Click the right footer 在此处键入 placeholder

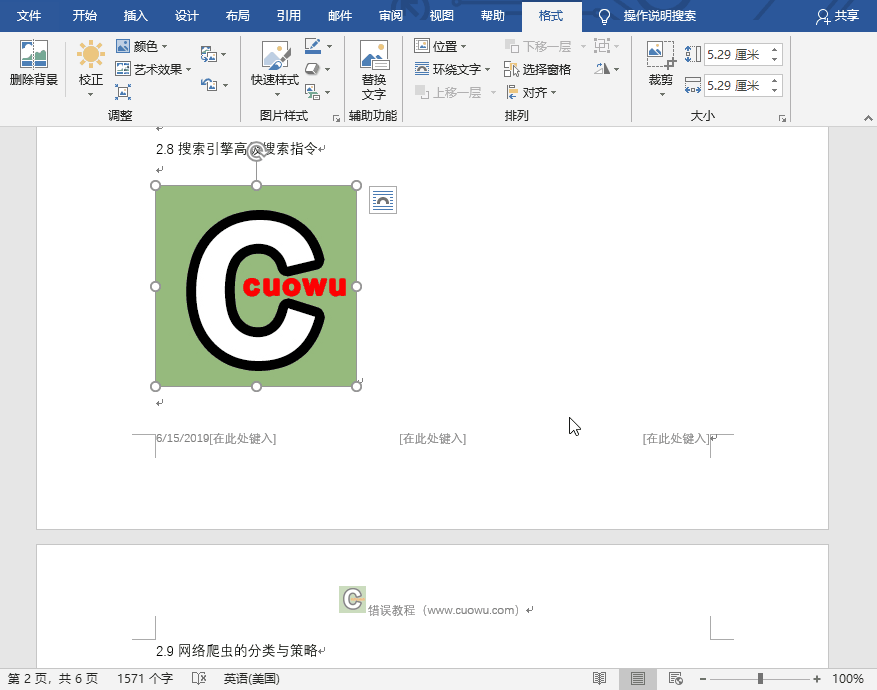[x=676, y=438]
